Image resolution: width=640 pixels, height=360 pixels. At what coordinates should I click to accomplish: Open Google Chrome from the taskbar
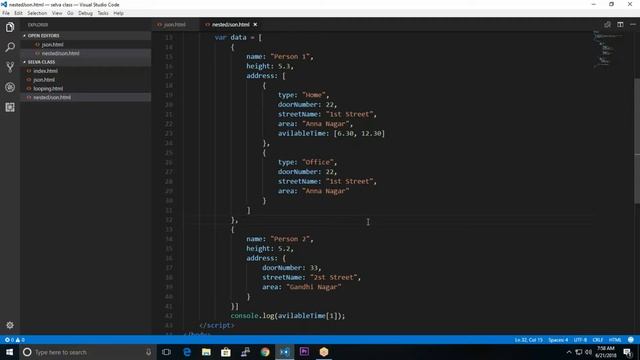click(x=265, y=352)
